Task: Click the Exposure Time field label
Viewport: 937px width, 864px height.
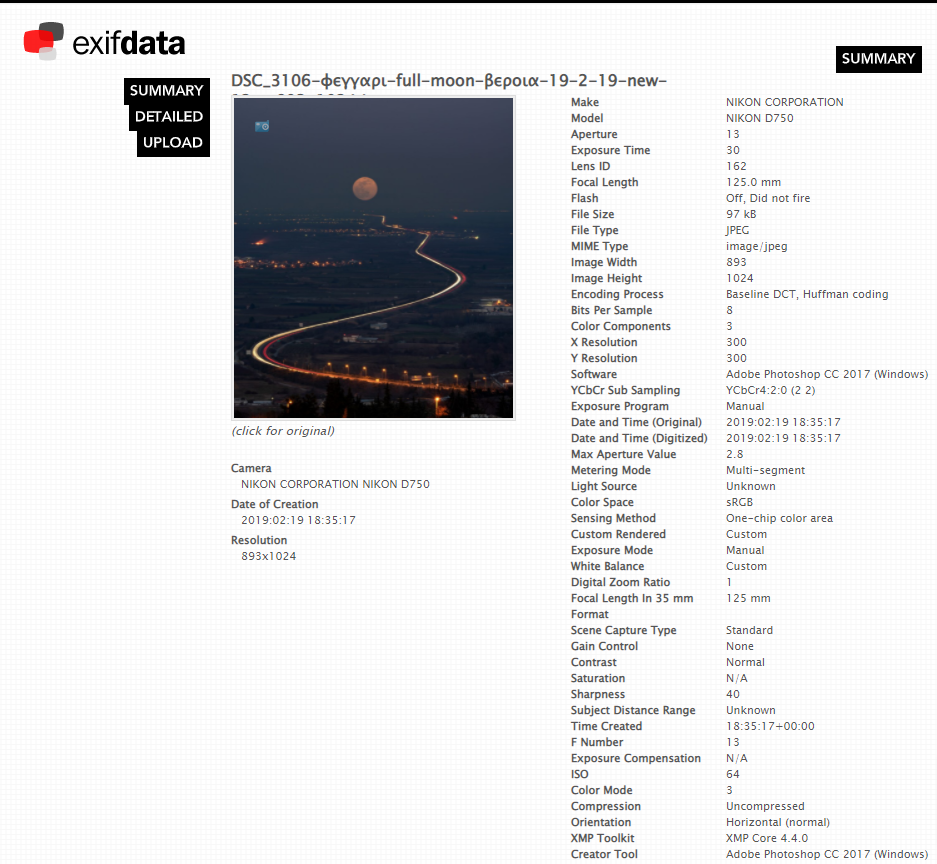Action: 610,150
